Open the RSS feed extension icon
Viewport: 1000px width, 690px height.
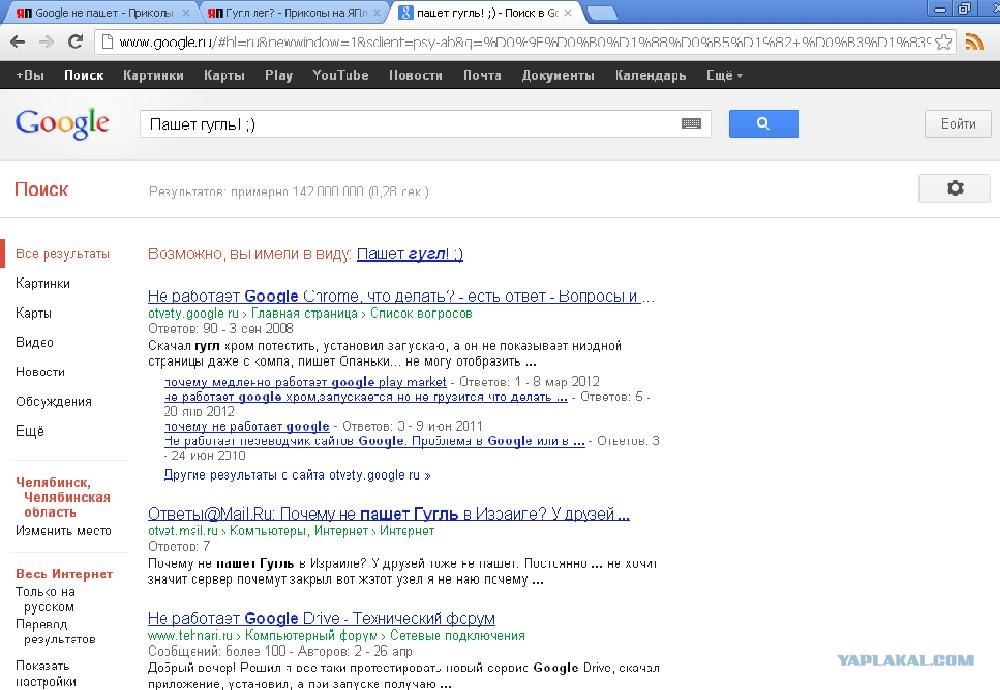(974, 42)
